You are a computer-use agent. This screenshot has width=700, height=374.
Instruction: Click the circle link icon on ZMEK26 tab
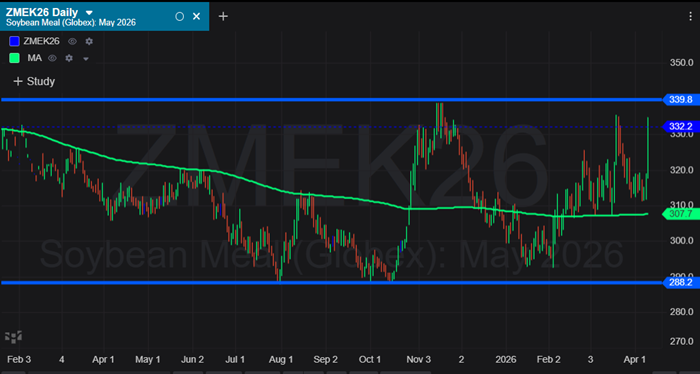[x=179, y=17]
